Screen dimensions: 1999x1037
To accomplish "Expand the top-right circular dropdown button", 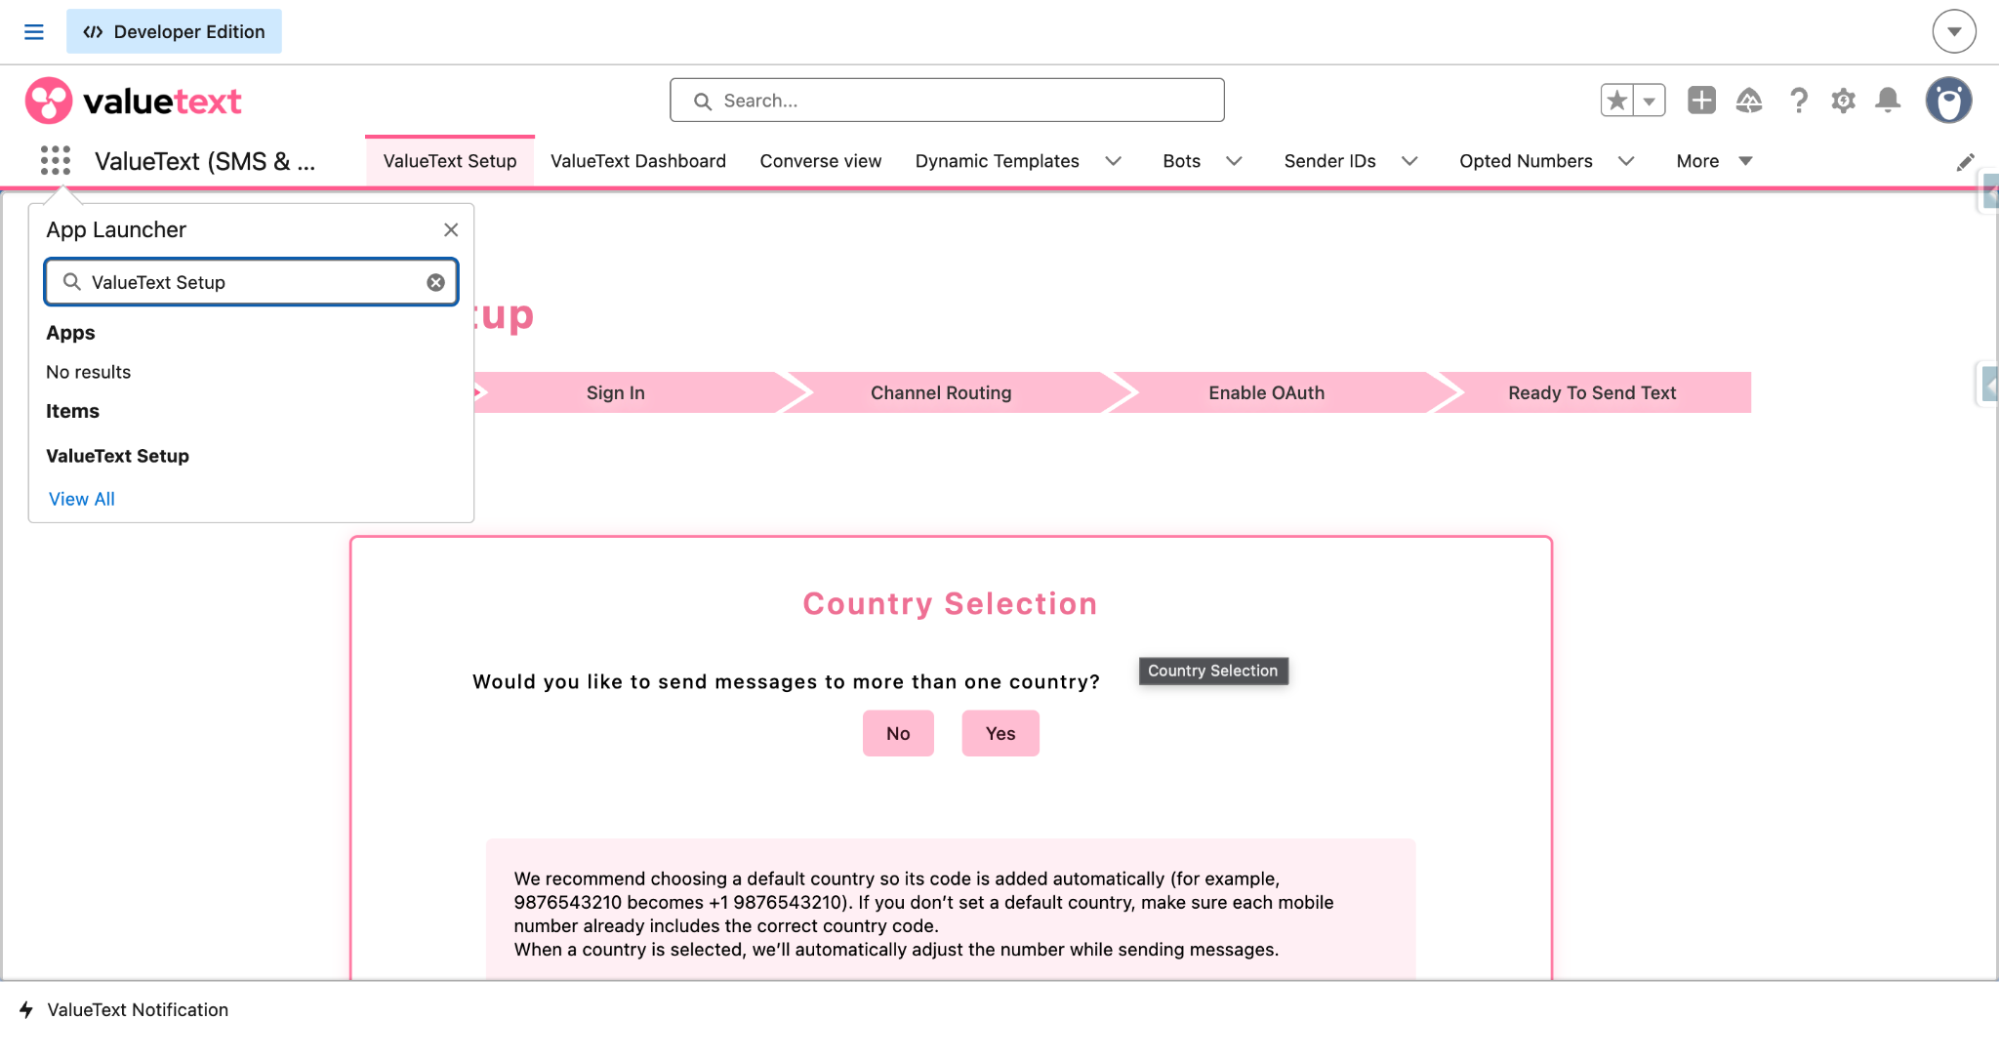I will click(1954, 31).
